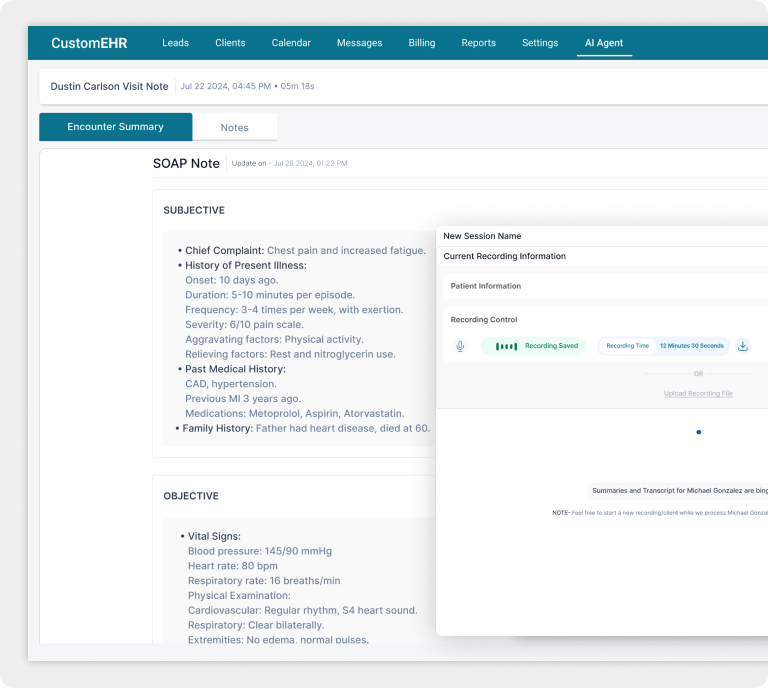Viewport: 768px width, 688px height.
Task: Select the Encounter Summary tab
Action: (x=115, y=127)
